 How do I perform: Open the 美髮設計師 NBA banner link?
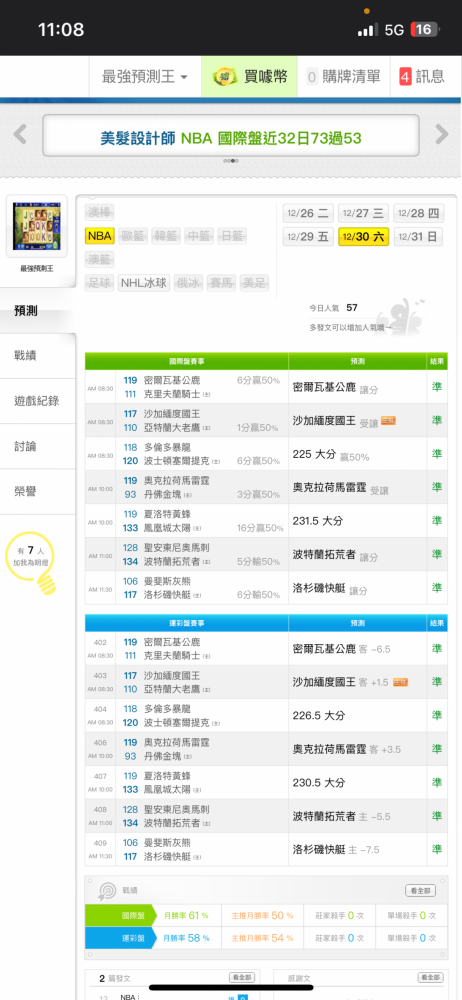point(231,138)
